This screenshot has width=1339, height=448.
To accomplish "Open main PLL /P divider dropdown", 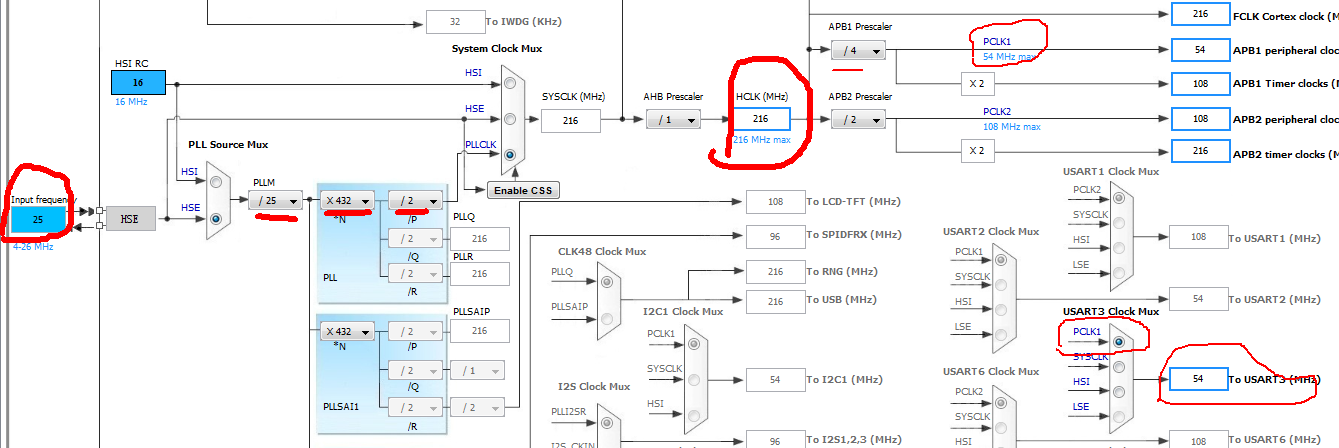I will (x=415, y=201).
